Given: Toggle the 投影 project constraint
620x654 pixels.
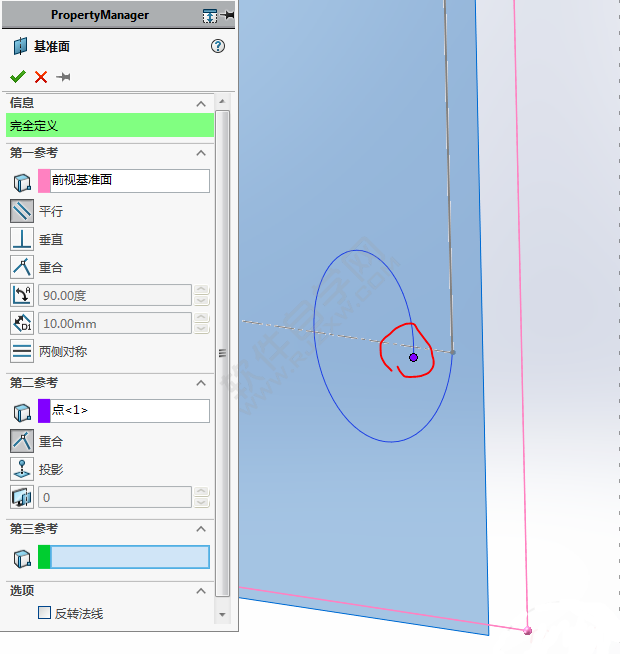Looking at the screenshot, I should coord(22,469).
